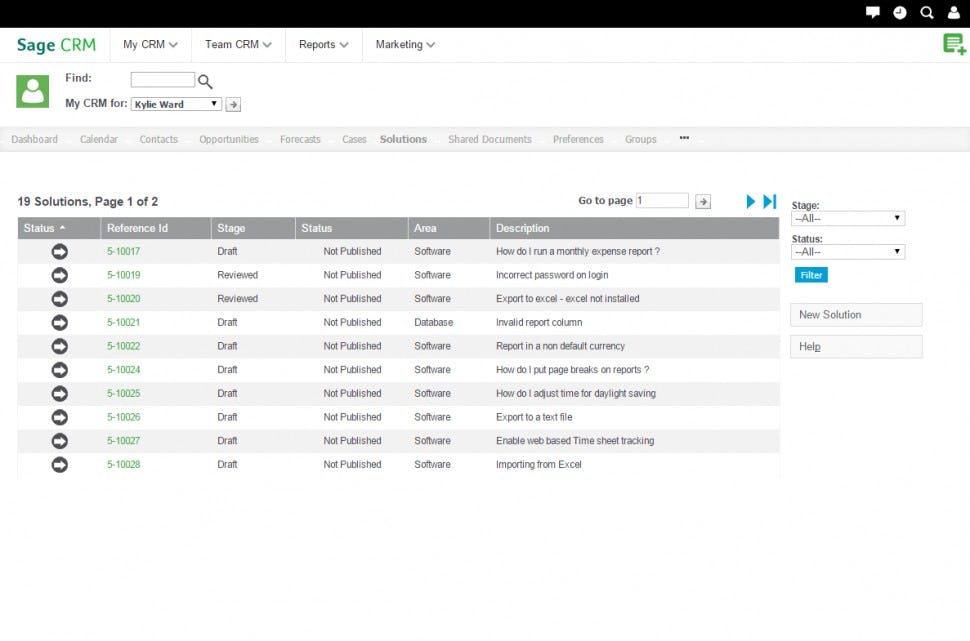The height and width of the screenshot is (641, 970).
Task: Open solution reference 5-10020
Action: 124,299
